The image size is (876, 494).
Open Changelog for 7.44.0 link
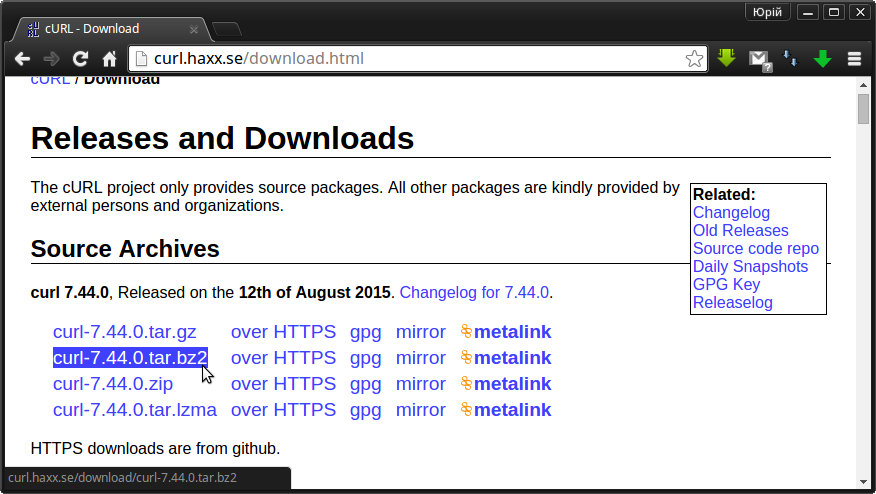tap(474, 292)
